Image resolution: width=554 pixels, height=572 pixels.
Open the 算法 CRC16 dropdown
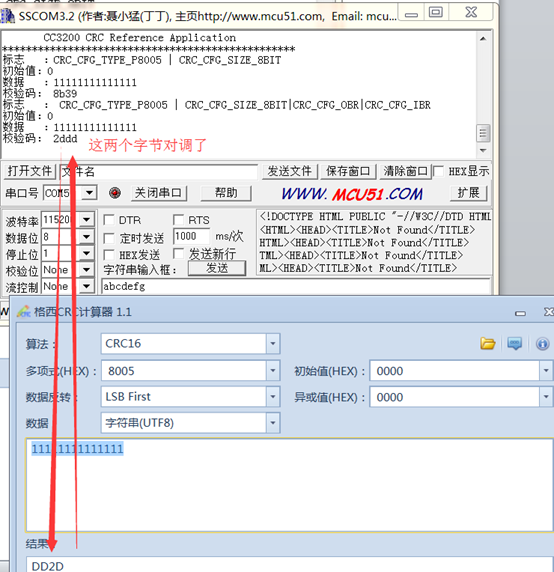point(273,344)
